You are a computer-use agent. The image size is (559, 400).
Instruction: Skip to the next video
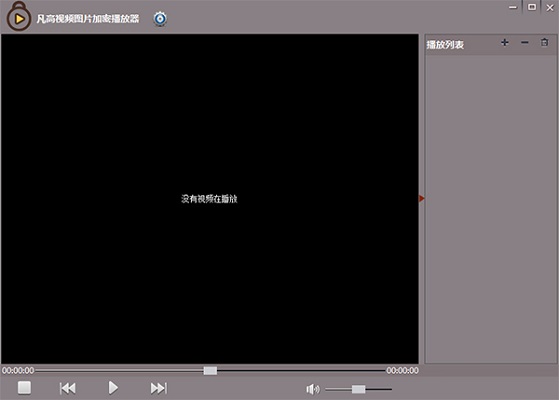pyautogui.click(x=159, y=388)
